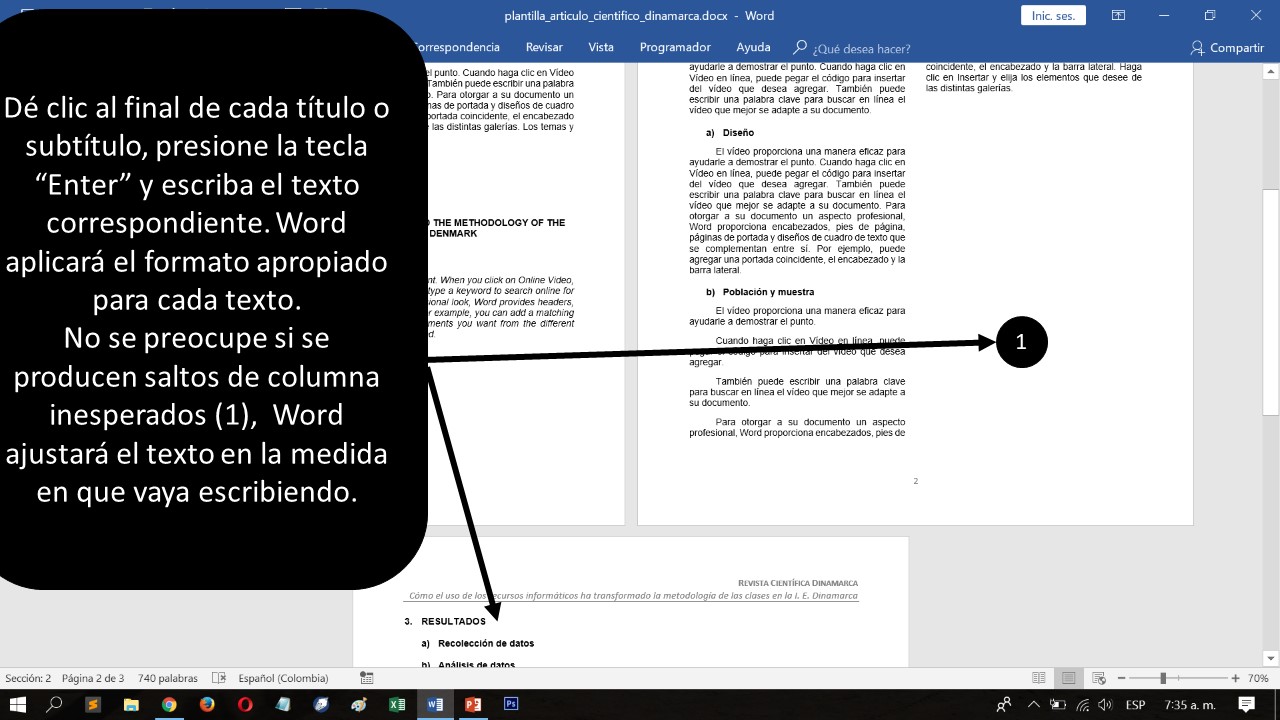Open the volume control tray icon
Screen dimensions: 1280x720
(x=1106, y=704)
